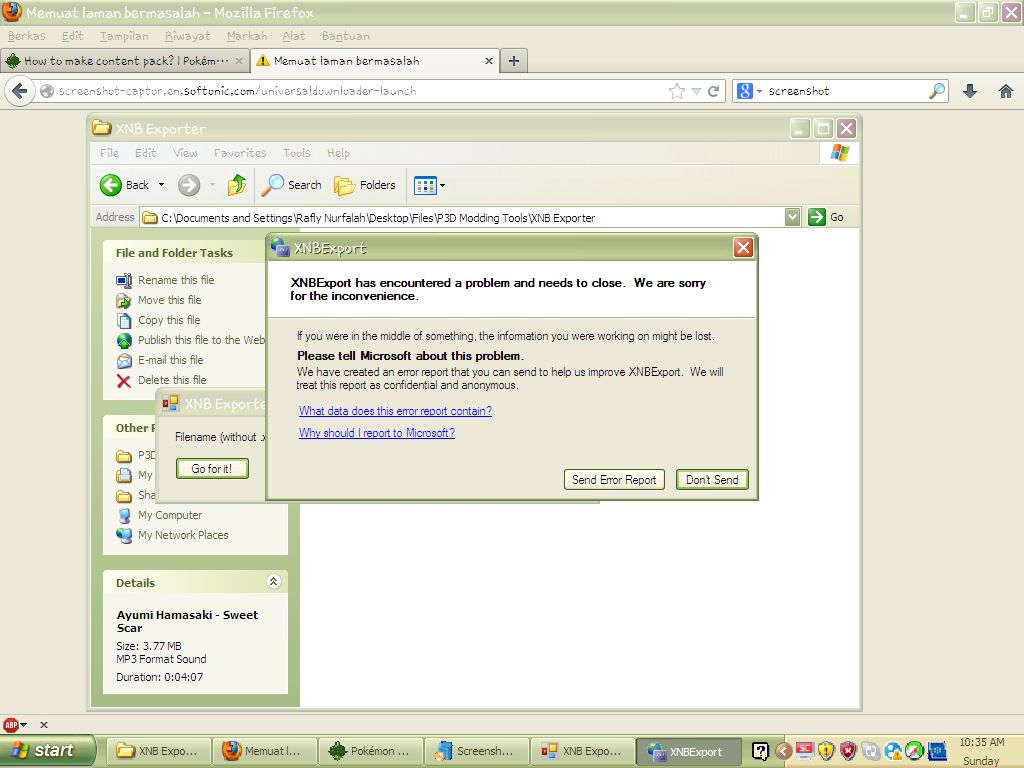Image resolution: width=1024 pixels, height=768 pixels.
Task: Click the Up folder icon in Explorer toolbar
Action: pos(237,185)
